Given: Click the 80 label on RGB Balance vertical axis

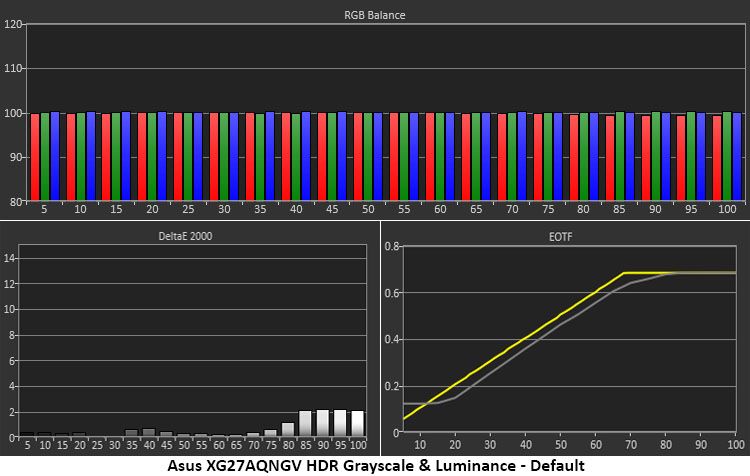Looking at the screenshot, I should pos(16,202).
